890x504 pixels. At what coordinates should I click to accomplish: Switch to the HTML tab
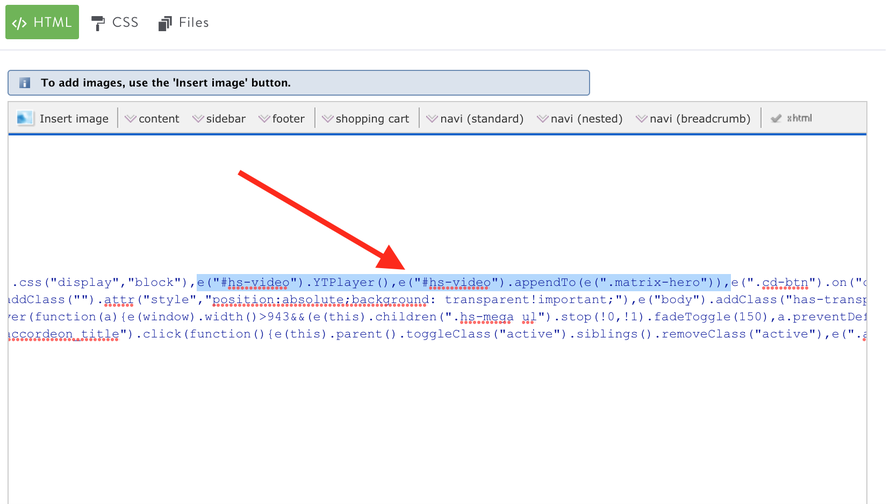42,22
